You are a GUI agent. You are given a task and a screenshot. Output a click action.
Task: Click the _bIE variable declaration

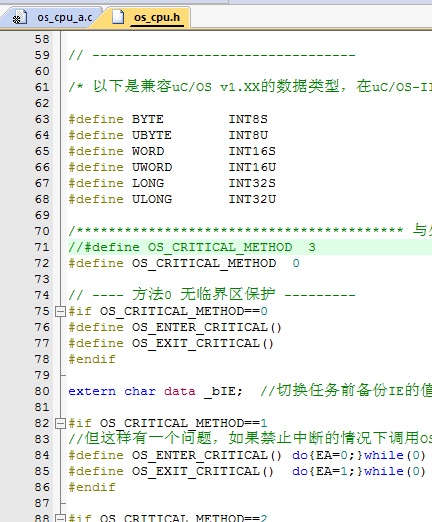tap(223, 391)
